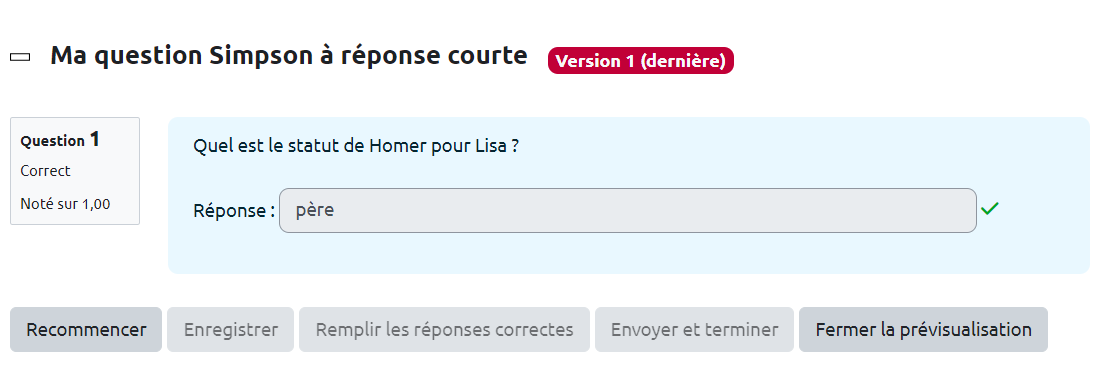Screen dimensions: 1107x376
Task: Select Remplir les réponses correctes button
Action: coord(444,329)
